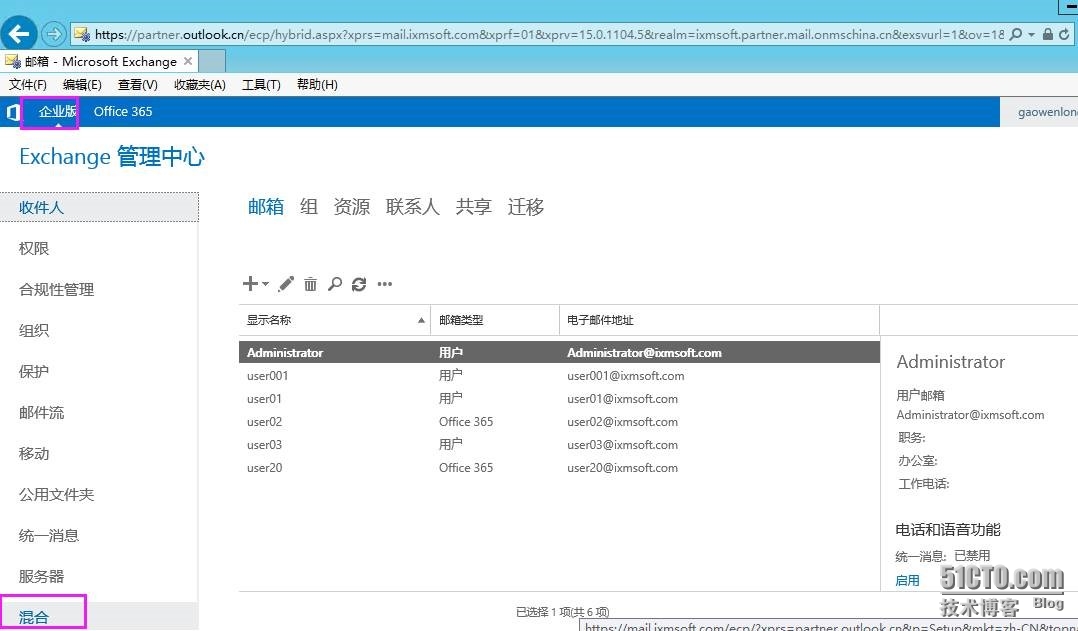This screenshot has height=631, width=1078.
Task: Open 统一消息 in the left navigation
Action: click(49, 535)
